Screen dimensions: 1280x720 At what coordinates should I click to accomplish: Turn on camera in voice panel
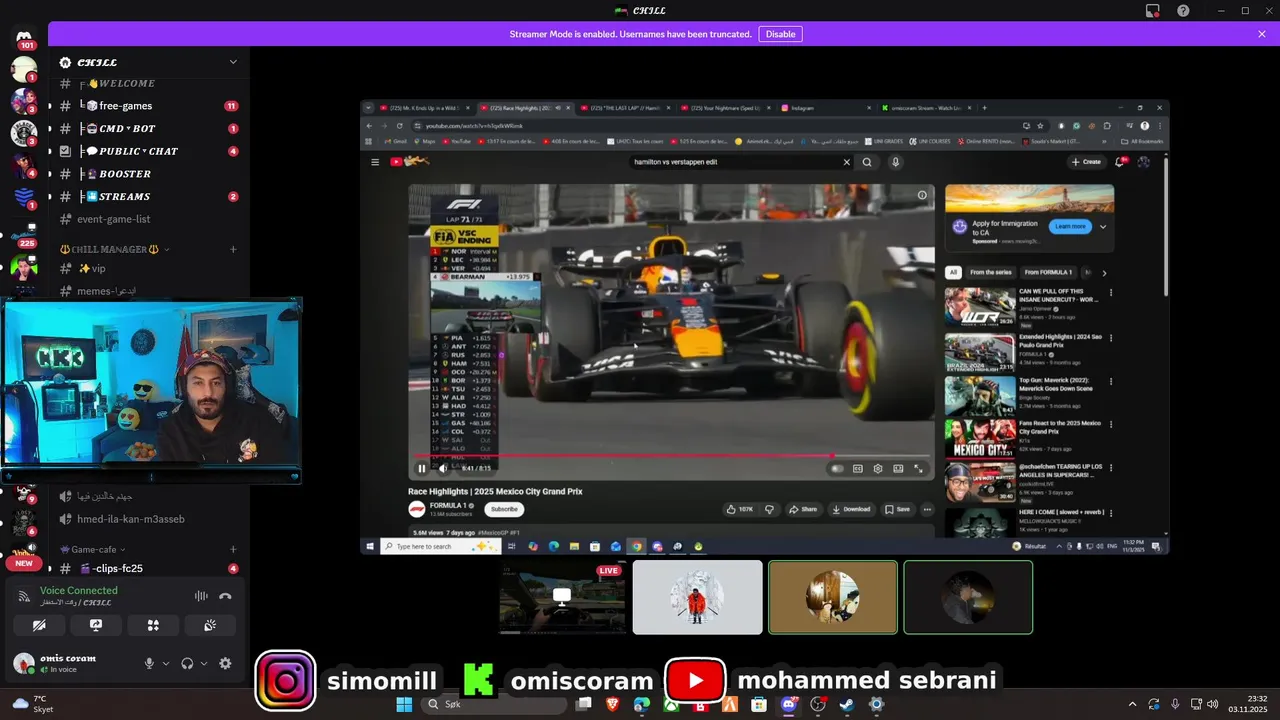[39, 625]
